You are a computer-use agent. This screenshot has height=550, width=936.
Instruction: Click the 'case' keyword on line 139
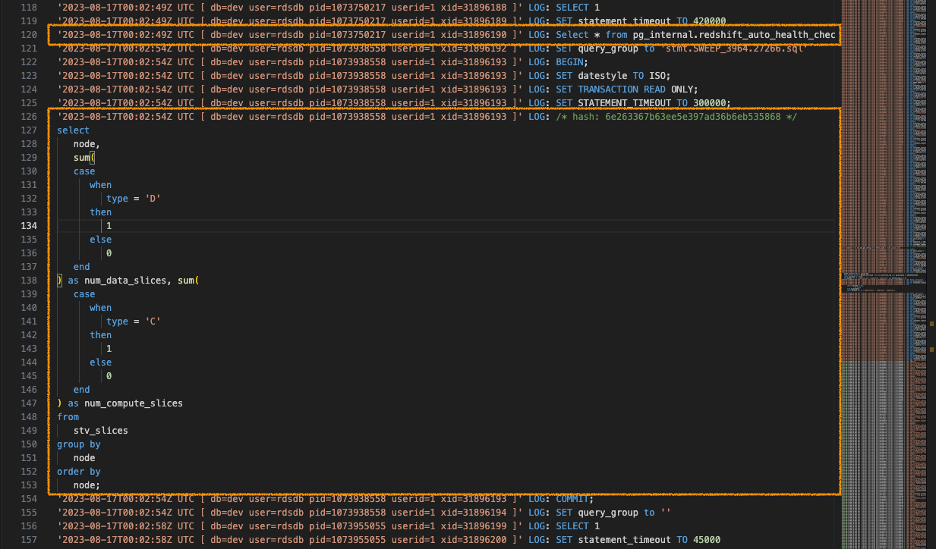[84, 294]
